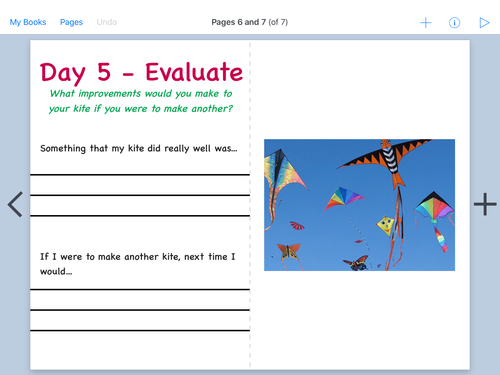Click the last writing line on the left page
The image size is (500, 375).
(140, 330)
